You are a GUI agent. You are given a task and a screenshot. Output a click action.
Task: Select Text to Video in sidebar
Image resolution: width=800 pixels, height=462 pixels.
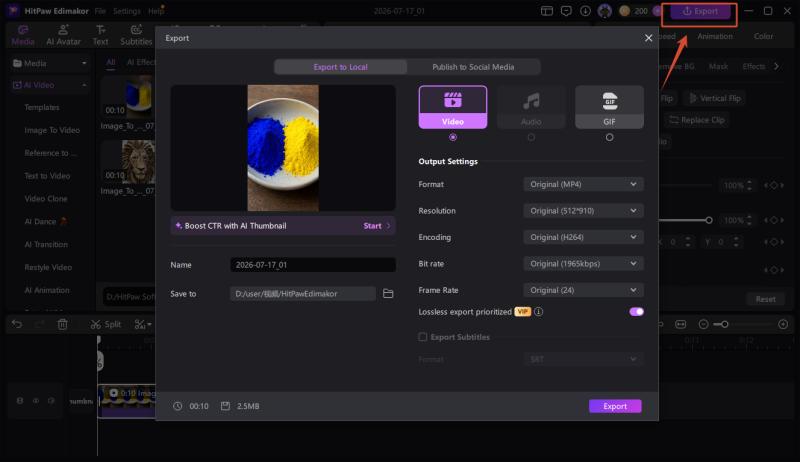coord(47,176)
